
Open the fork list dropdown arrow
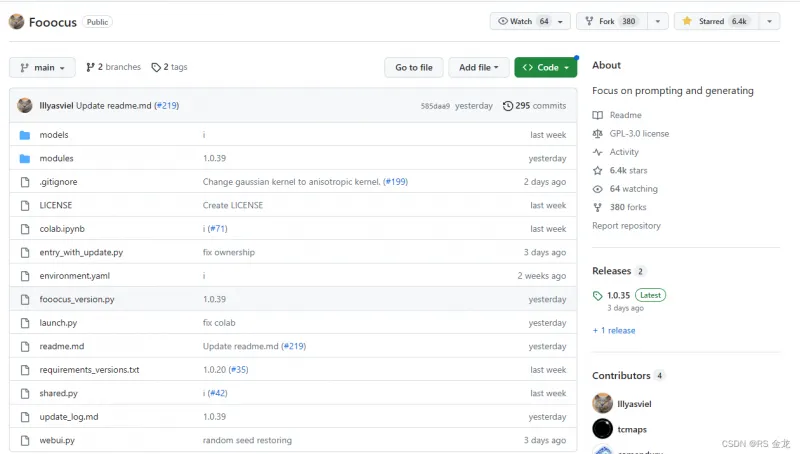[x=657, y=21]
